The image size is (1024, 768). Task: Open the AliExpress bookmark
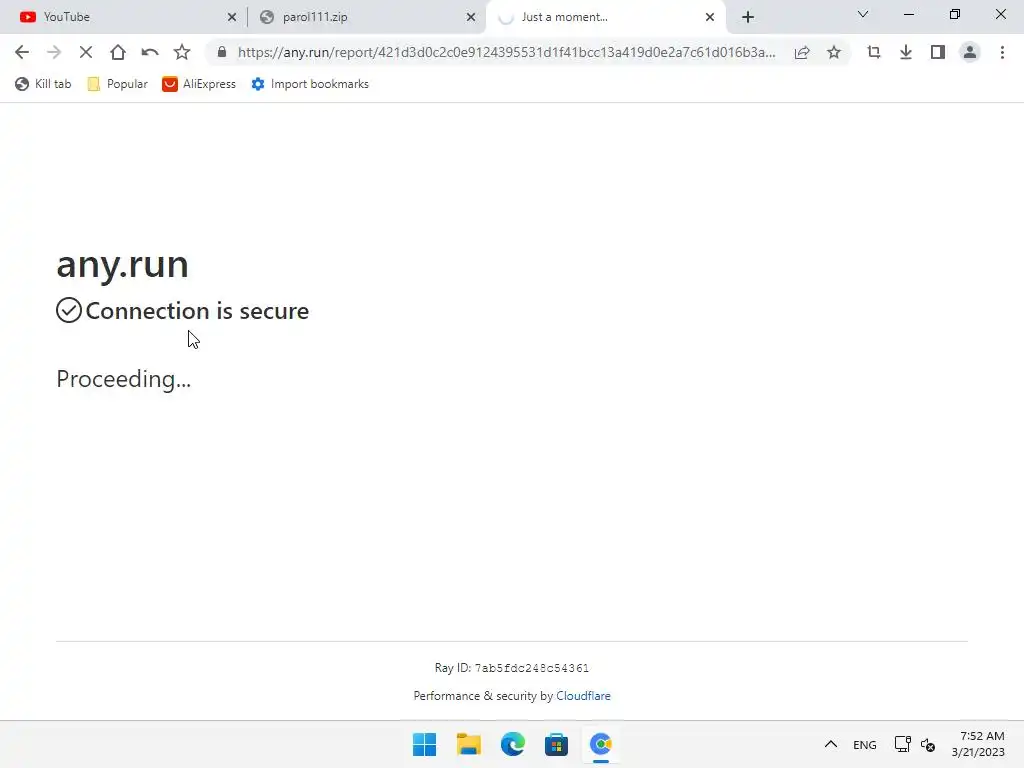pos(199,84)
